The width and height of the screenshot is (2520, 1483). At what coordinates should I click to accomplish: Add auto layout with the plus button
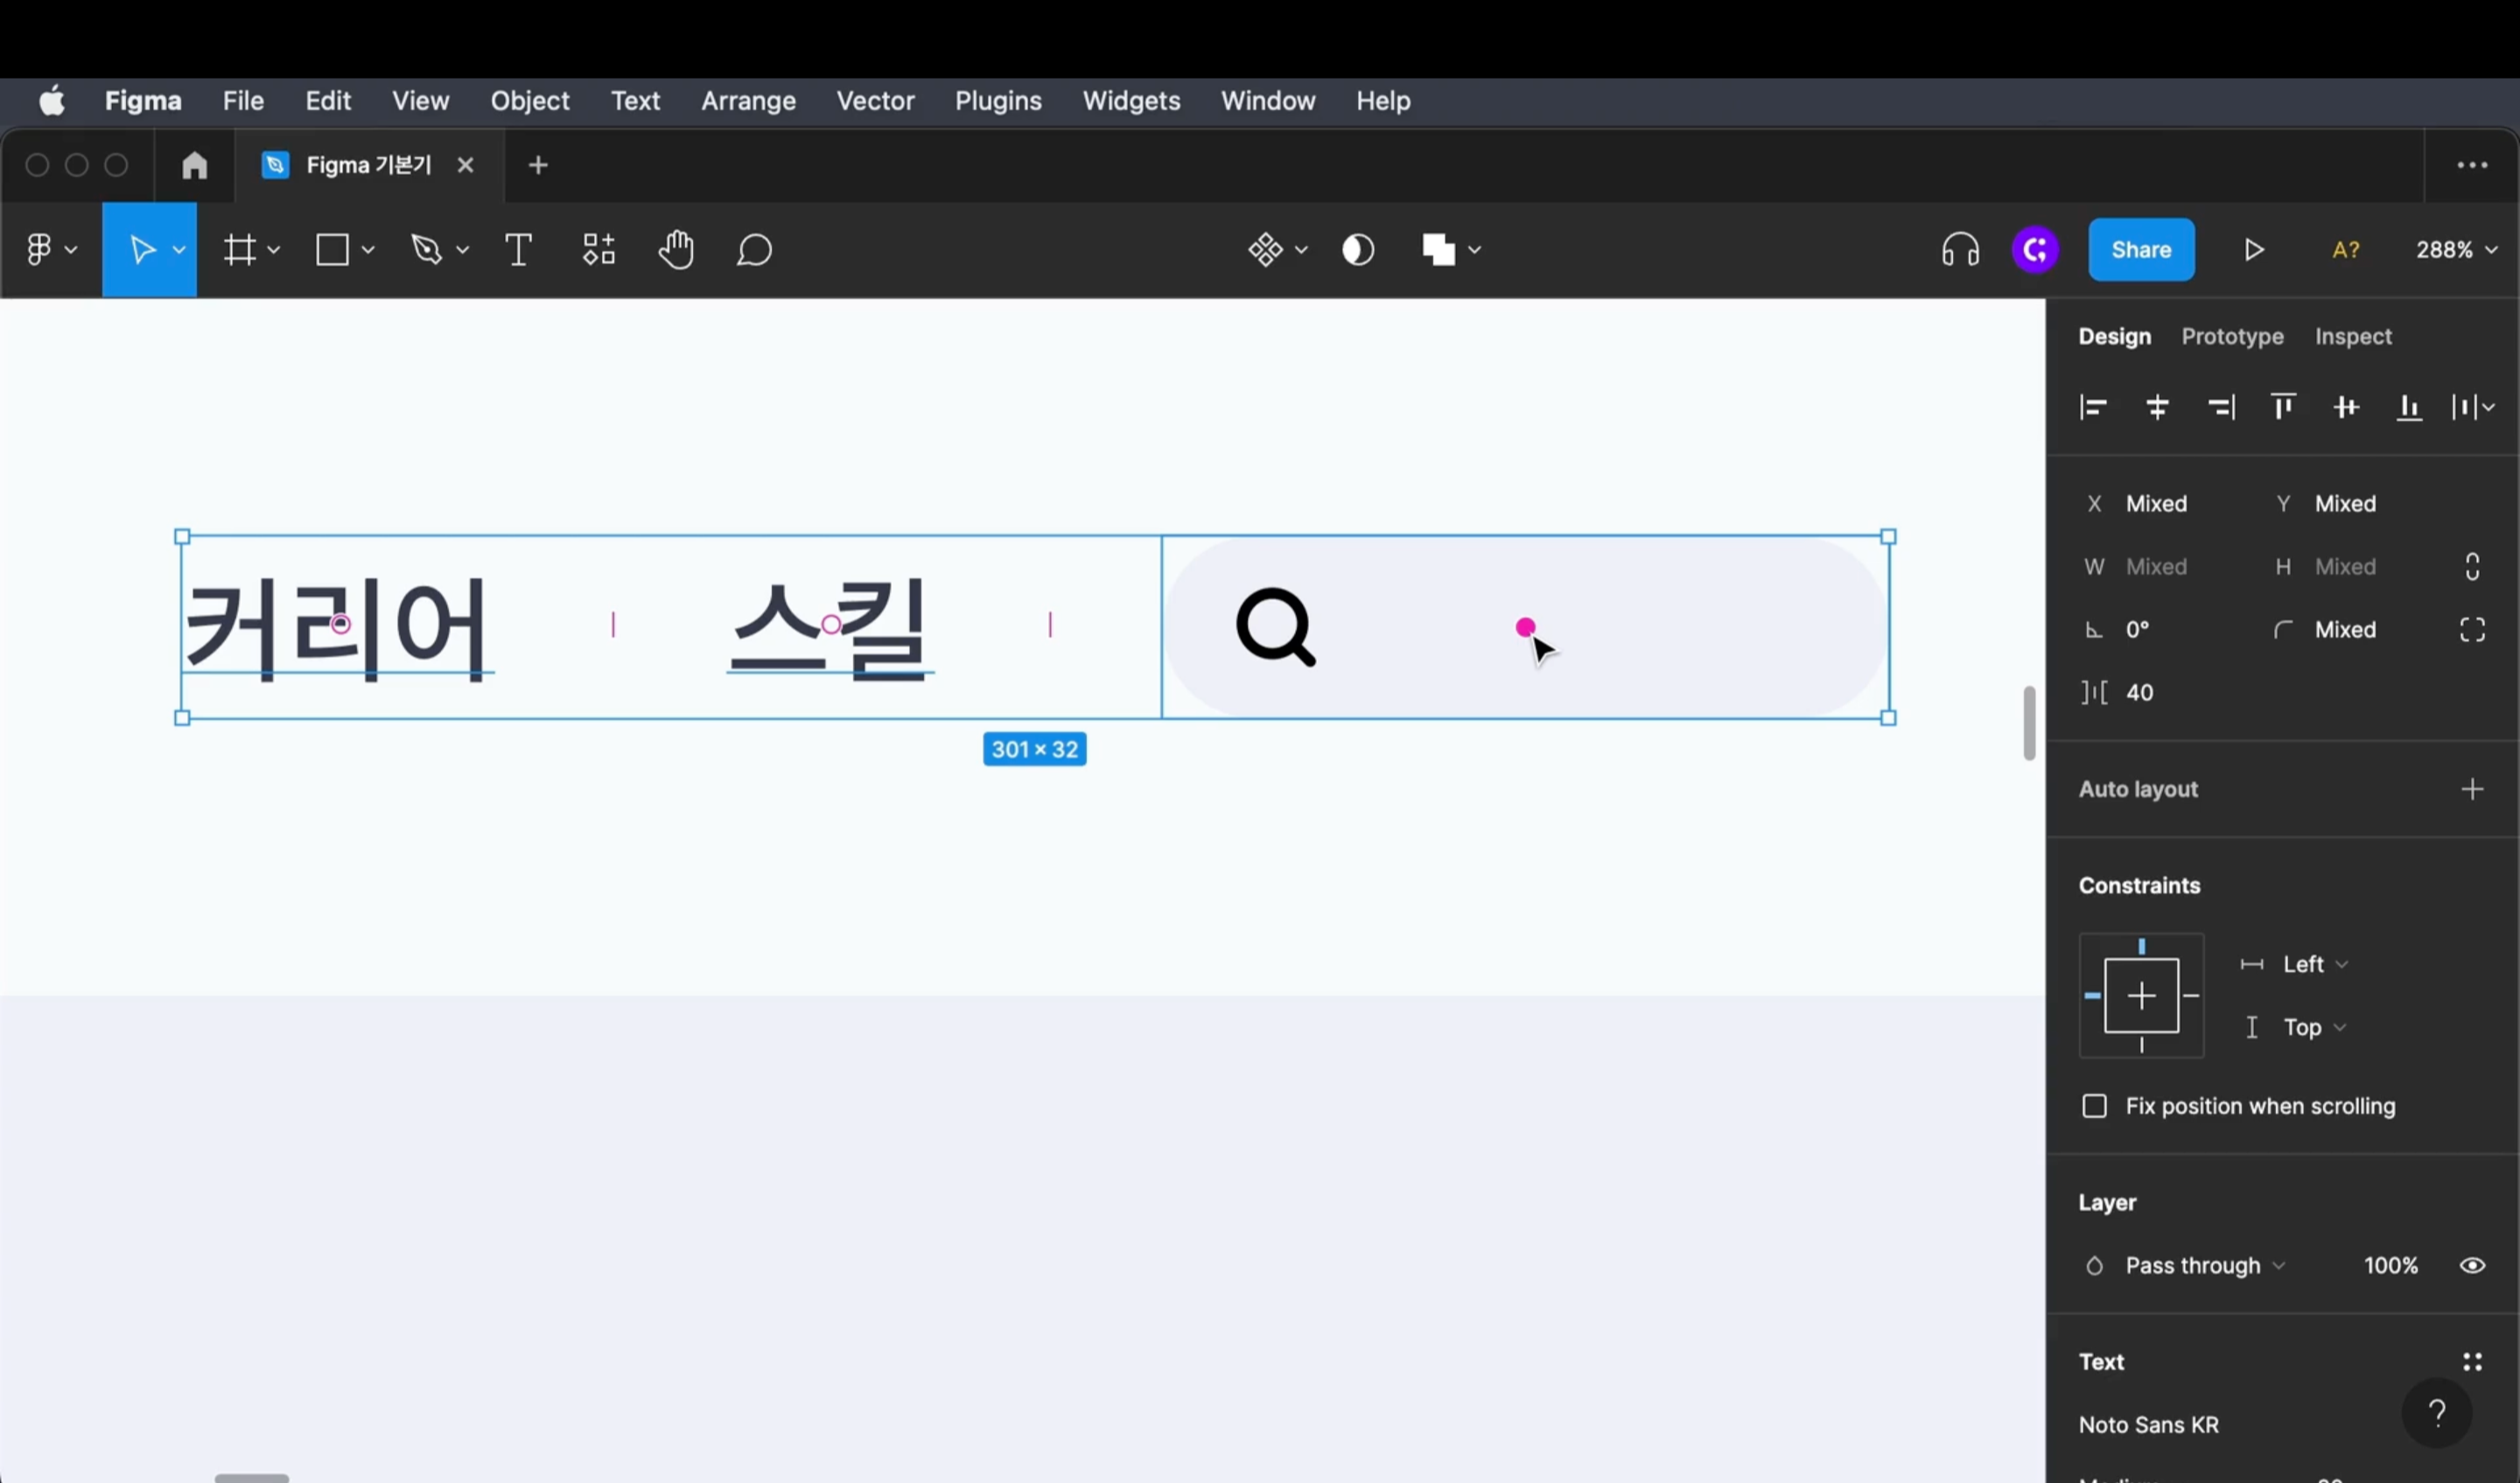pyautogui.click(x=2473, y=789)
